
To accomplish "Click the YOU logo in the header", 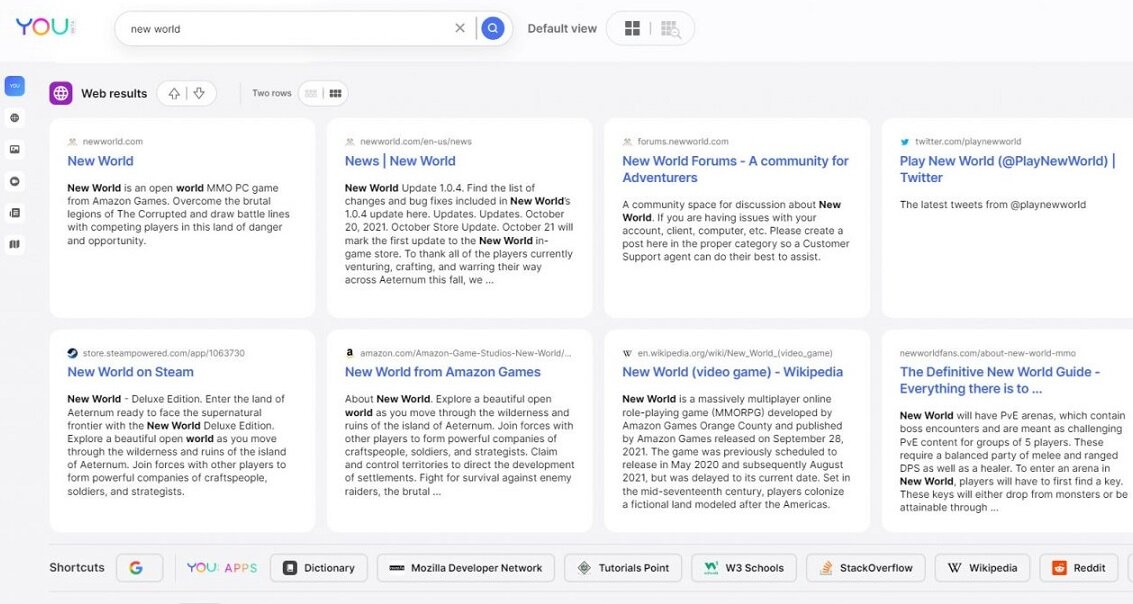I will point(45,27).
